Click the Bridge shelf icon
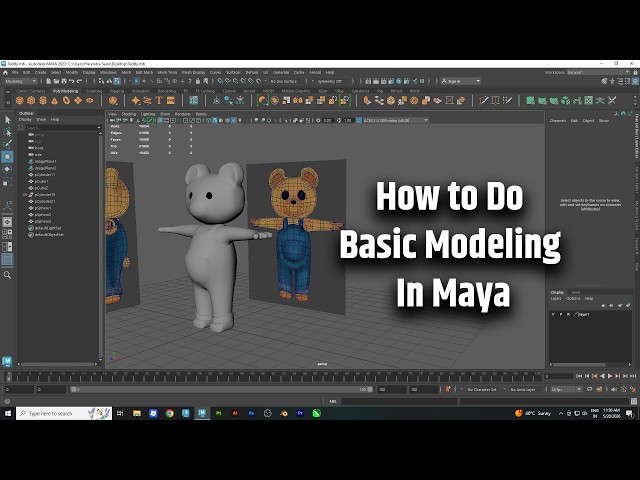The image size is (640, 480). tap(379, 100)
